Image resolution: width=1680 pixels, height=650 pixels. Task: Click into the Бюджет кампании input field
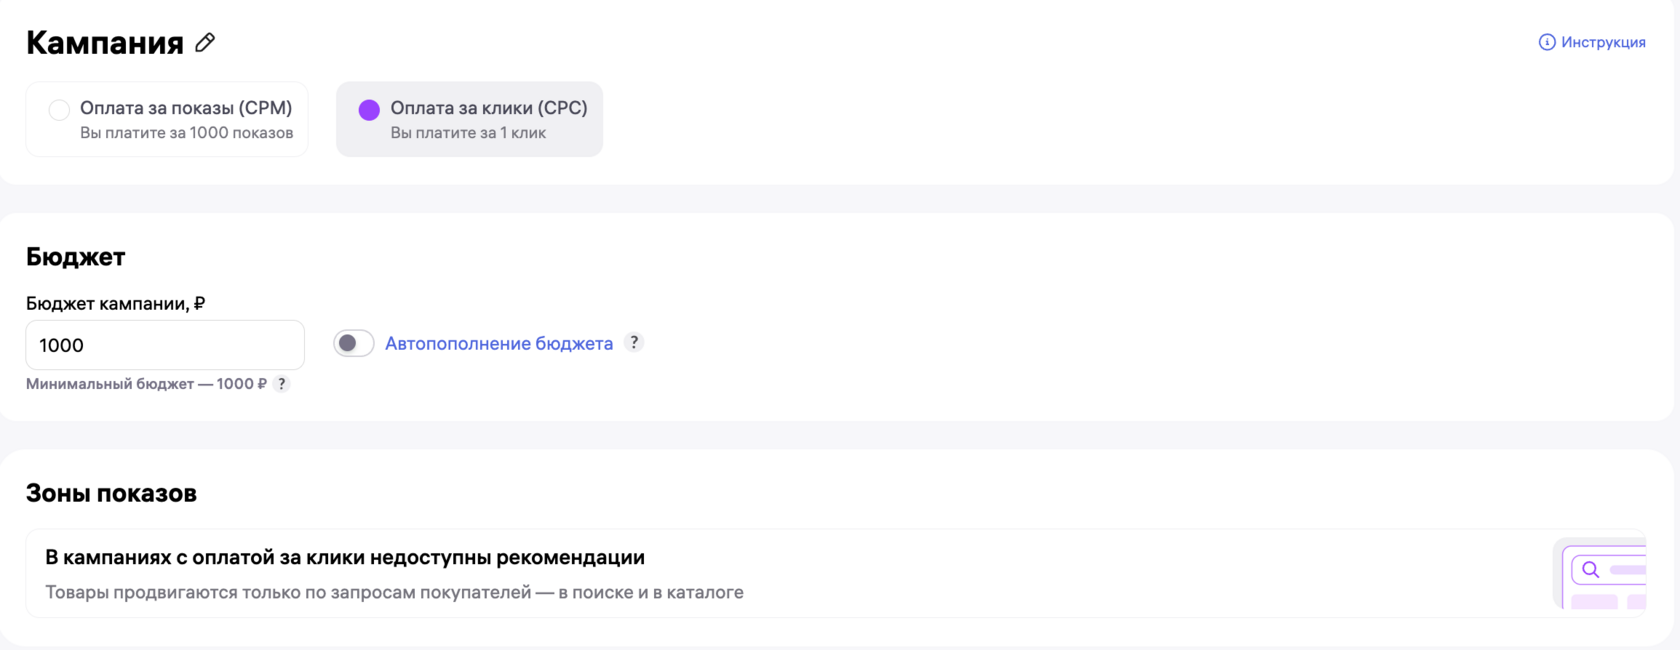pos(165,345)
